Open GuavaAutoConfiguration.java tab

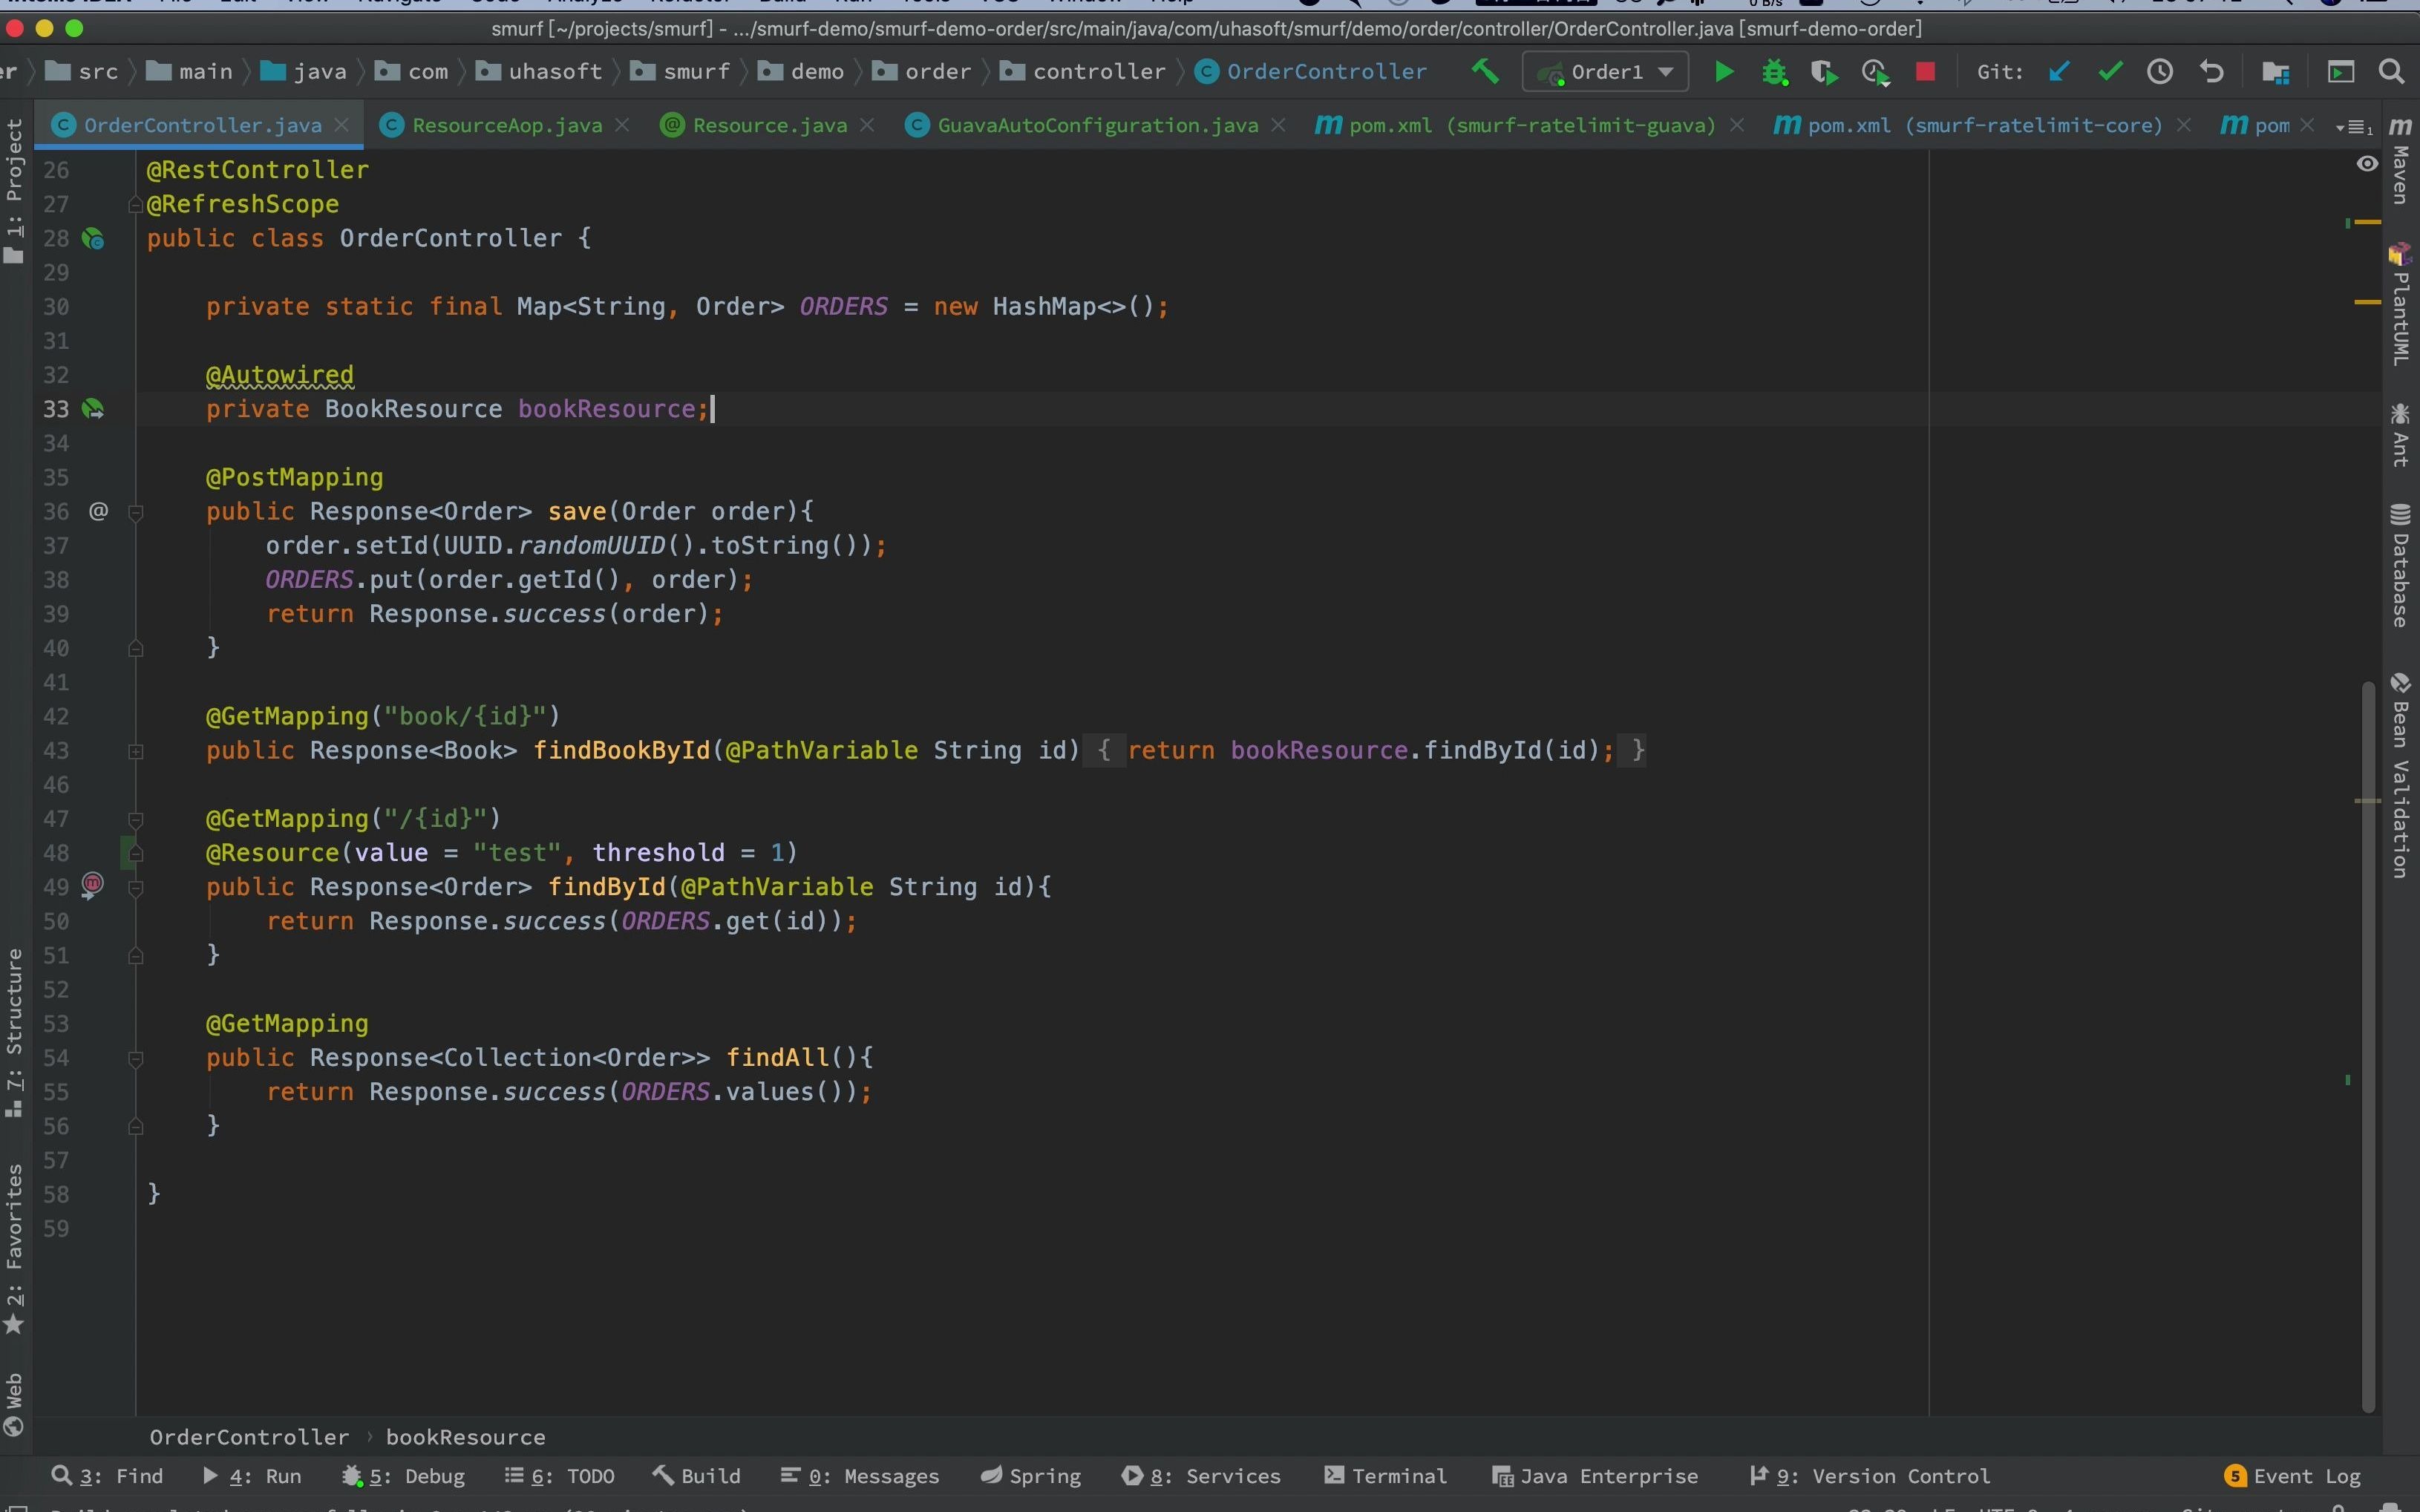(x=1097, y=125)
